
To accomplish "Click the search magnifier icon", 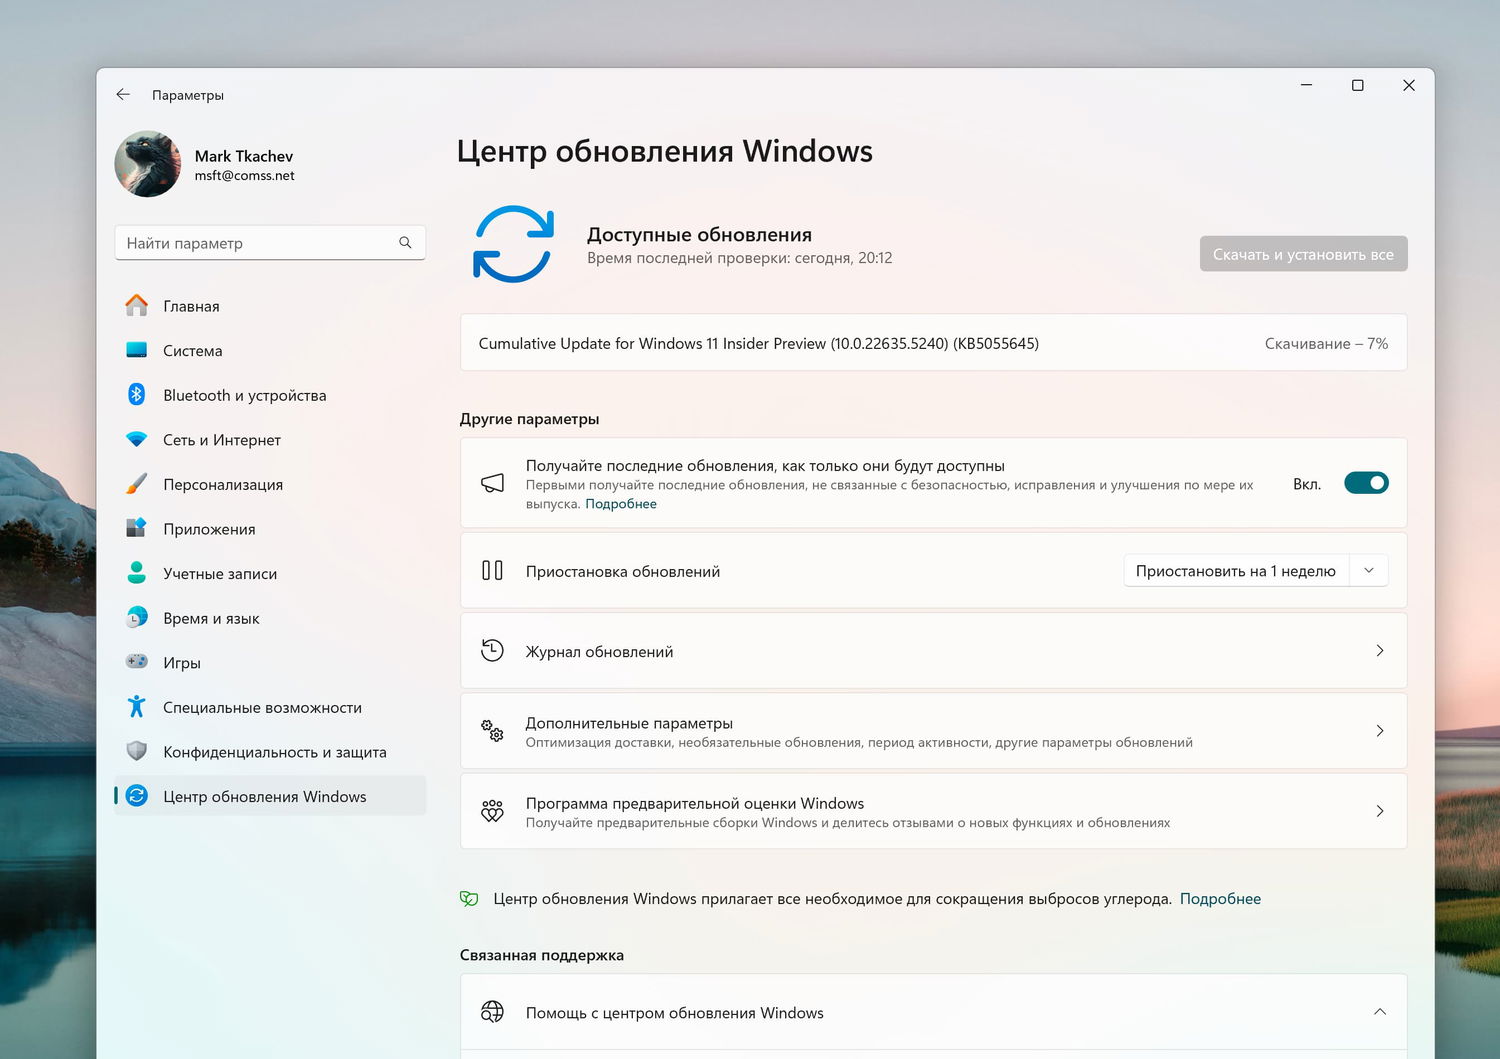I will [405, 243].
